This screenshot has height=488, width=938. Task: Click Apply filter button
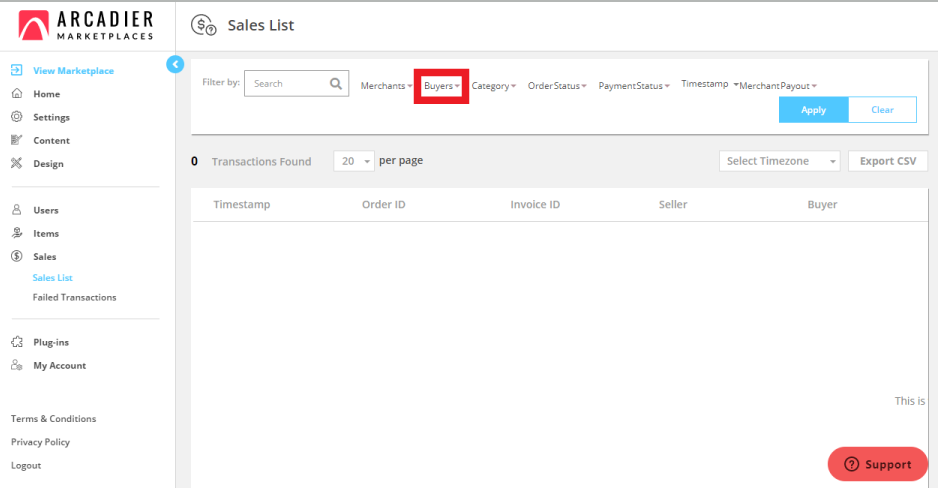[x=814, y=110]
